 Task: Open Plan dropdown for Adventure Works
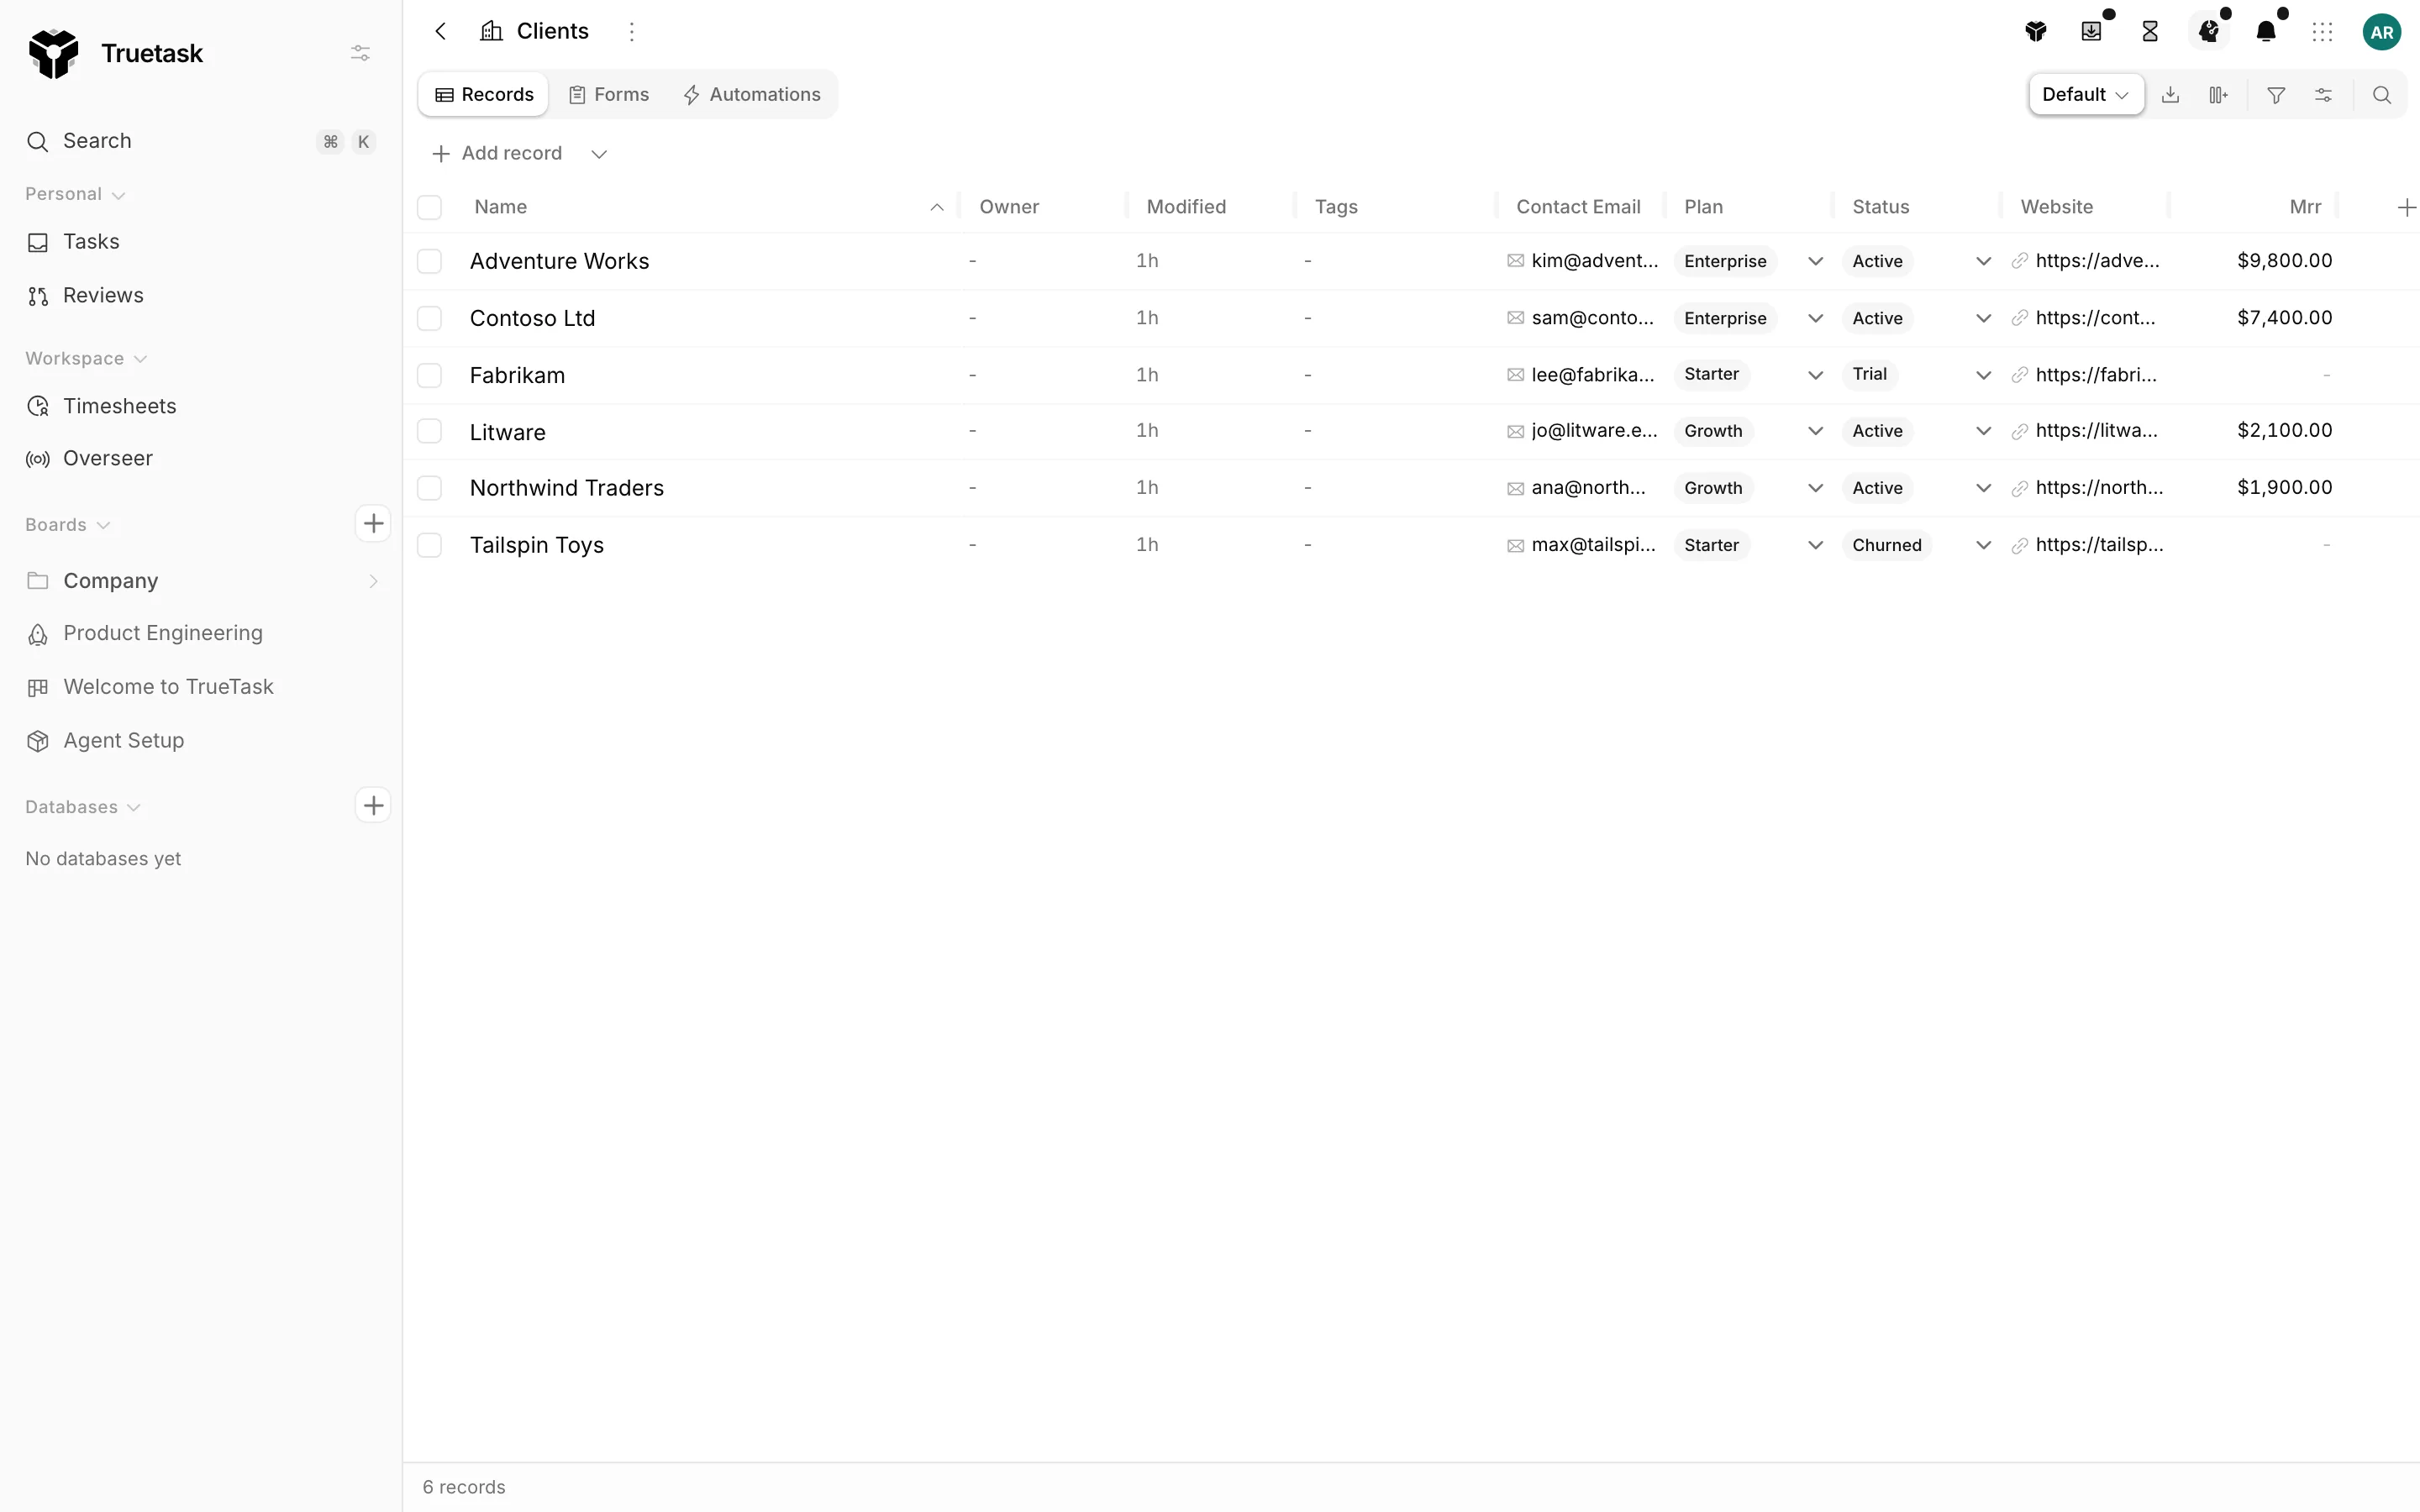tap(1815, 261)
